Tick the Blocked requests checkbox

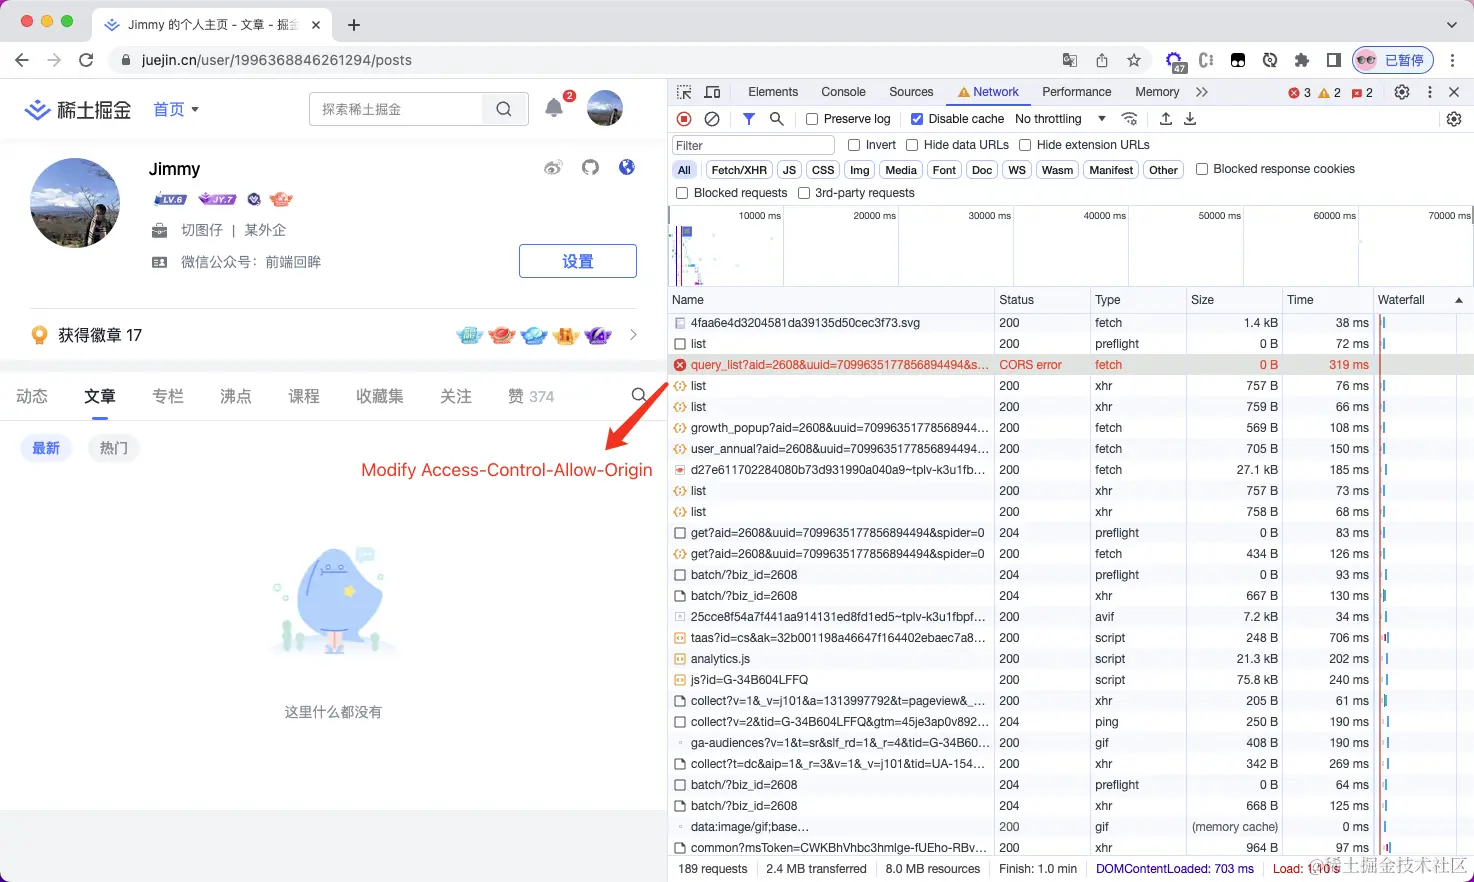(x=682, y=193)
